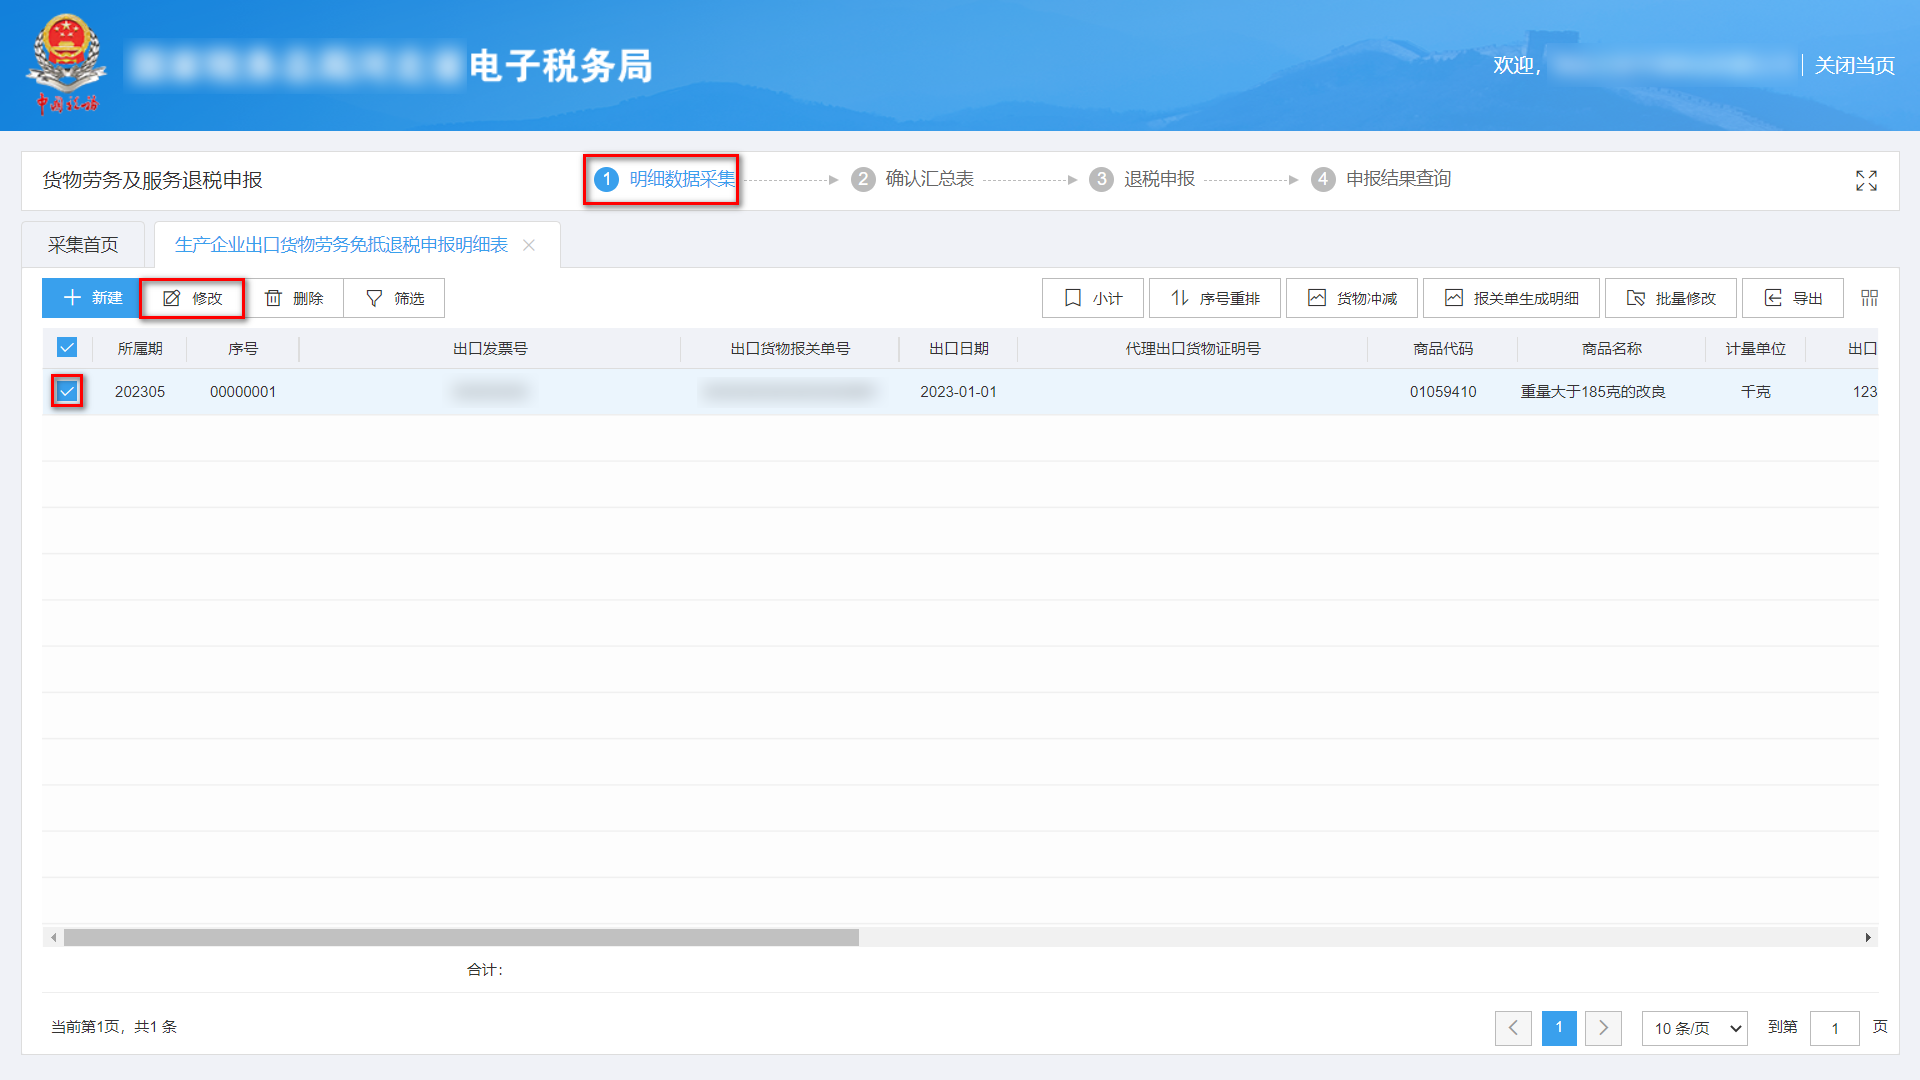Image resolution: width=1920 pixels, height=1080 pixels.
Task: Open the 筛选 filter funnel icon
Action: tap(372, 297)
